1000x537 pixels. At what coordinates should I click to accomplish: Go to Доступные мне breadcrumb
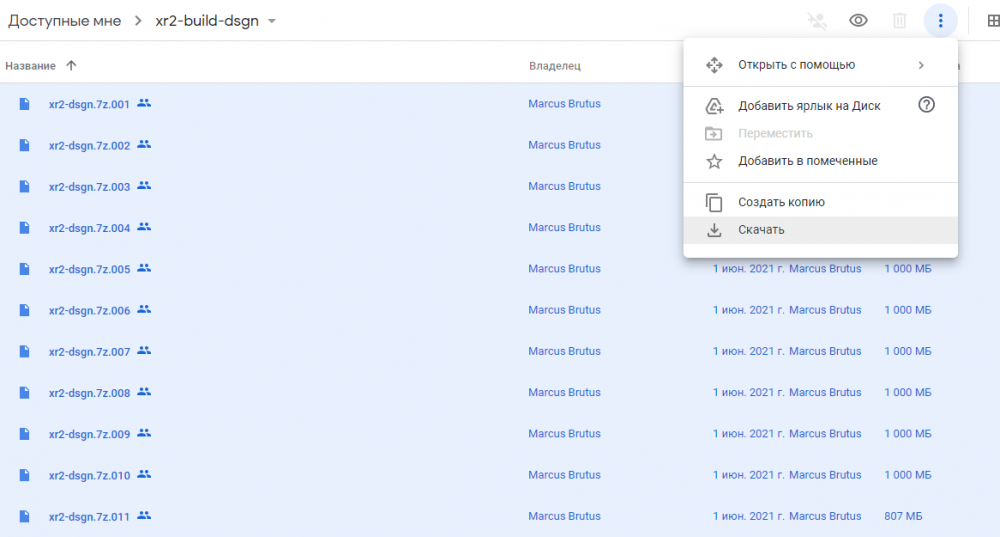click(64, 21)
